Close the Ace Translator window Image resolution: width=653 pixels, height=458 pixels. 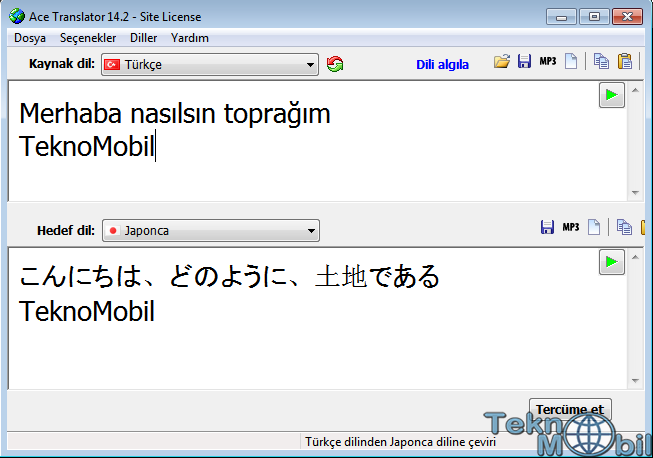pos(627,17)
